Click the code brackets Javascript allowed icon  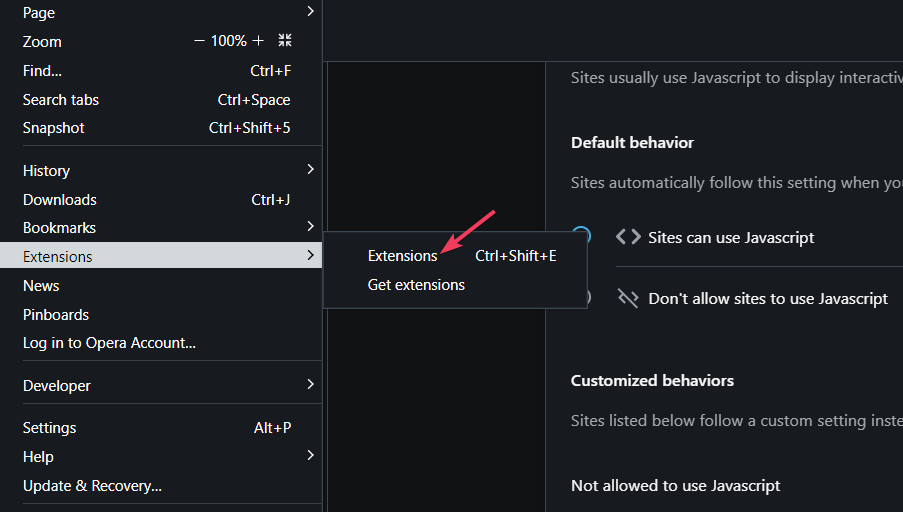pyautogui.click(x=628, y=237)
